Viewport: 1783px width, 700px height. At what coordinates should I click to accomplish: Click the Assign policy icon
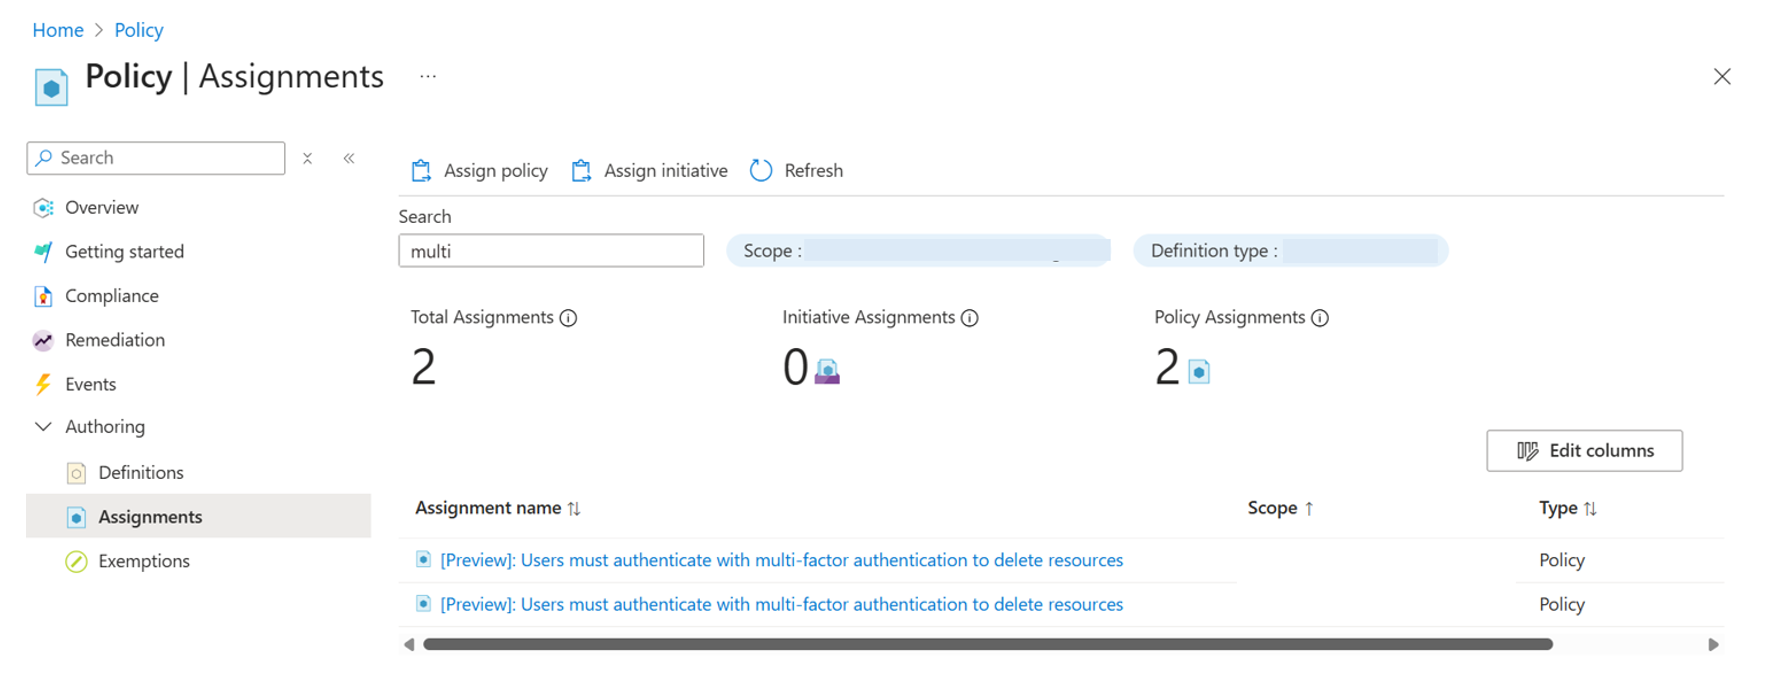[x=421, y=171]
